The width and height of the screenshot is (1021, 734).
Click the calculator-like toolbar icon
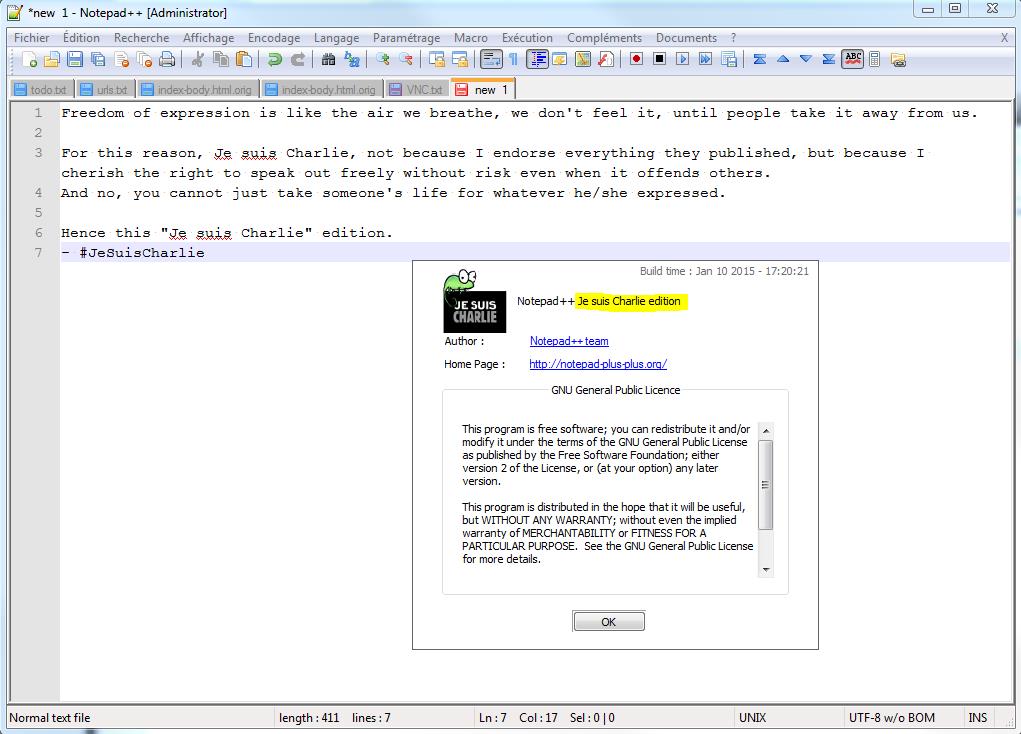[874, 60]
